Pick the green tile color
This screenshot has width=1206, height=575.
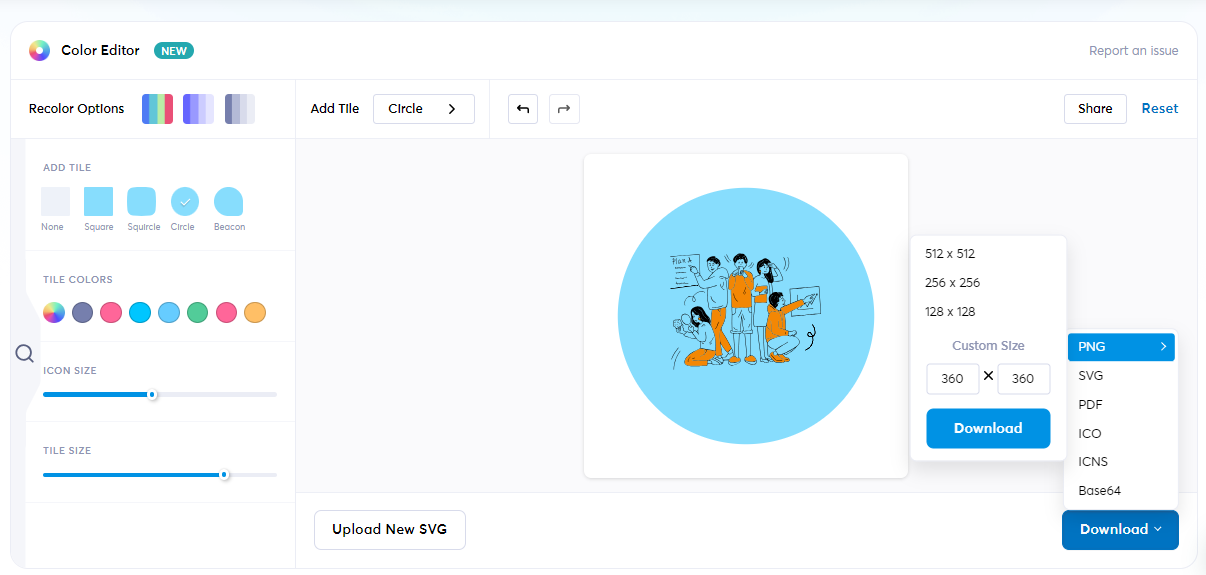[x=198, y=313]
